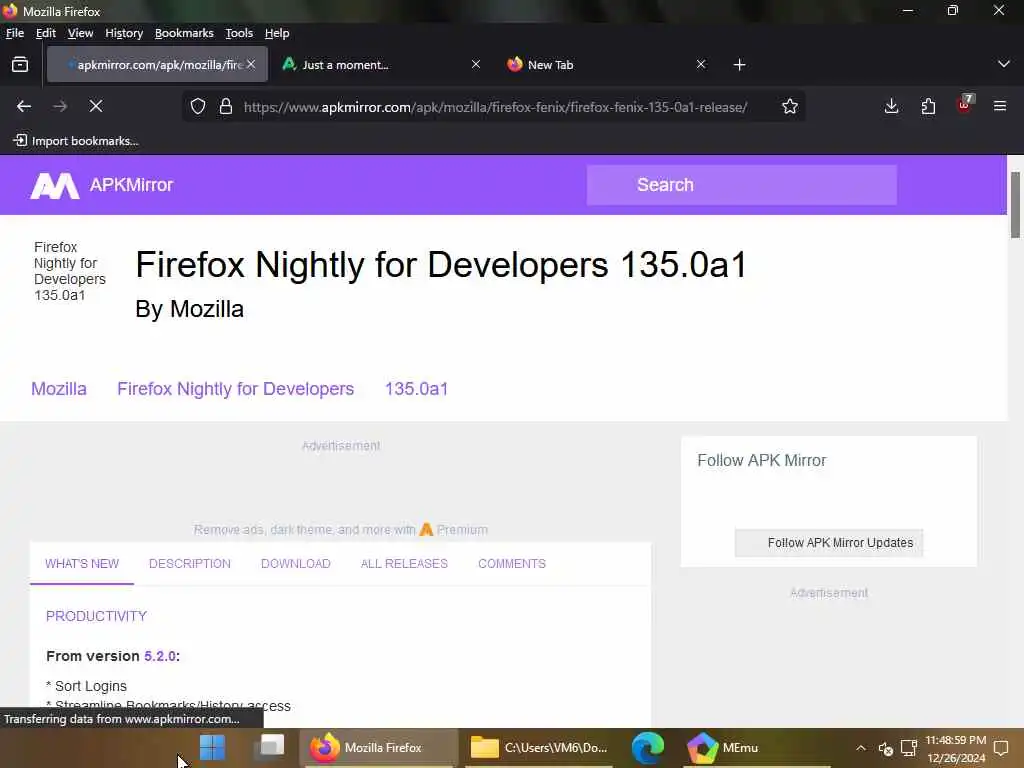The width and height of the screenshot is (1024, 768).
Task: Close the New Tab tab
Action: pos(701,64)
